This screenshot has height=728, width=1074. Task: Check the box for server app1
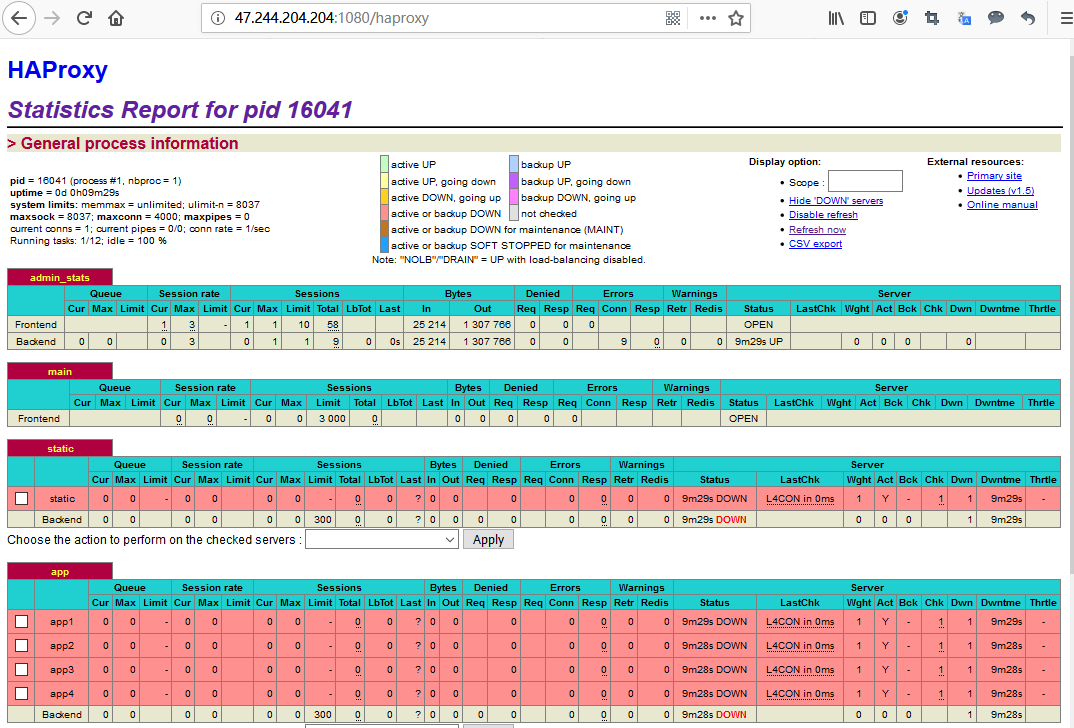pyautogui.click(x=22, y=621)
